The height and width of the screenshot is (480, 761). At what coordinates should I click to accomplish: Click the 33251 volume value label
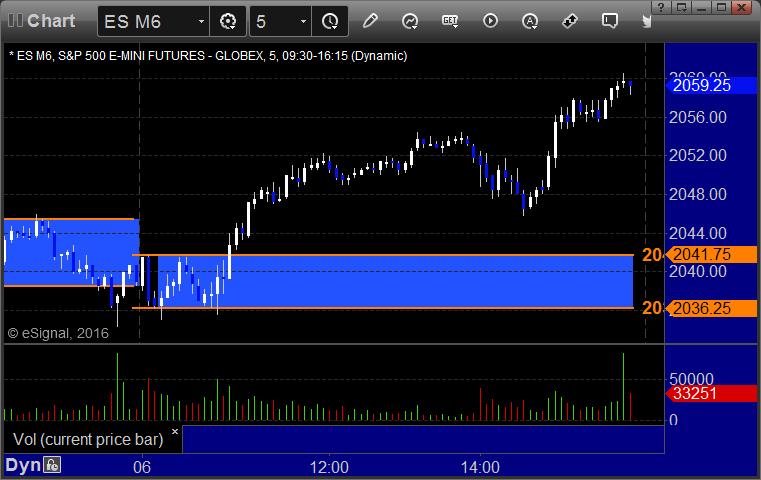pos(711,393)
